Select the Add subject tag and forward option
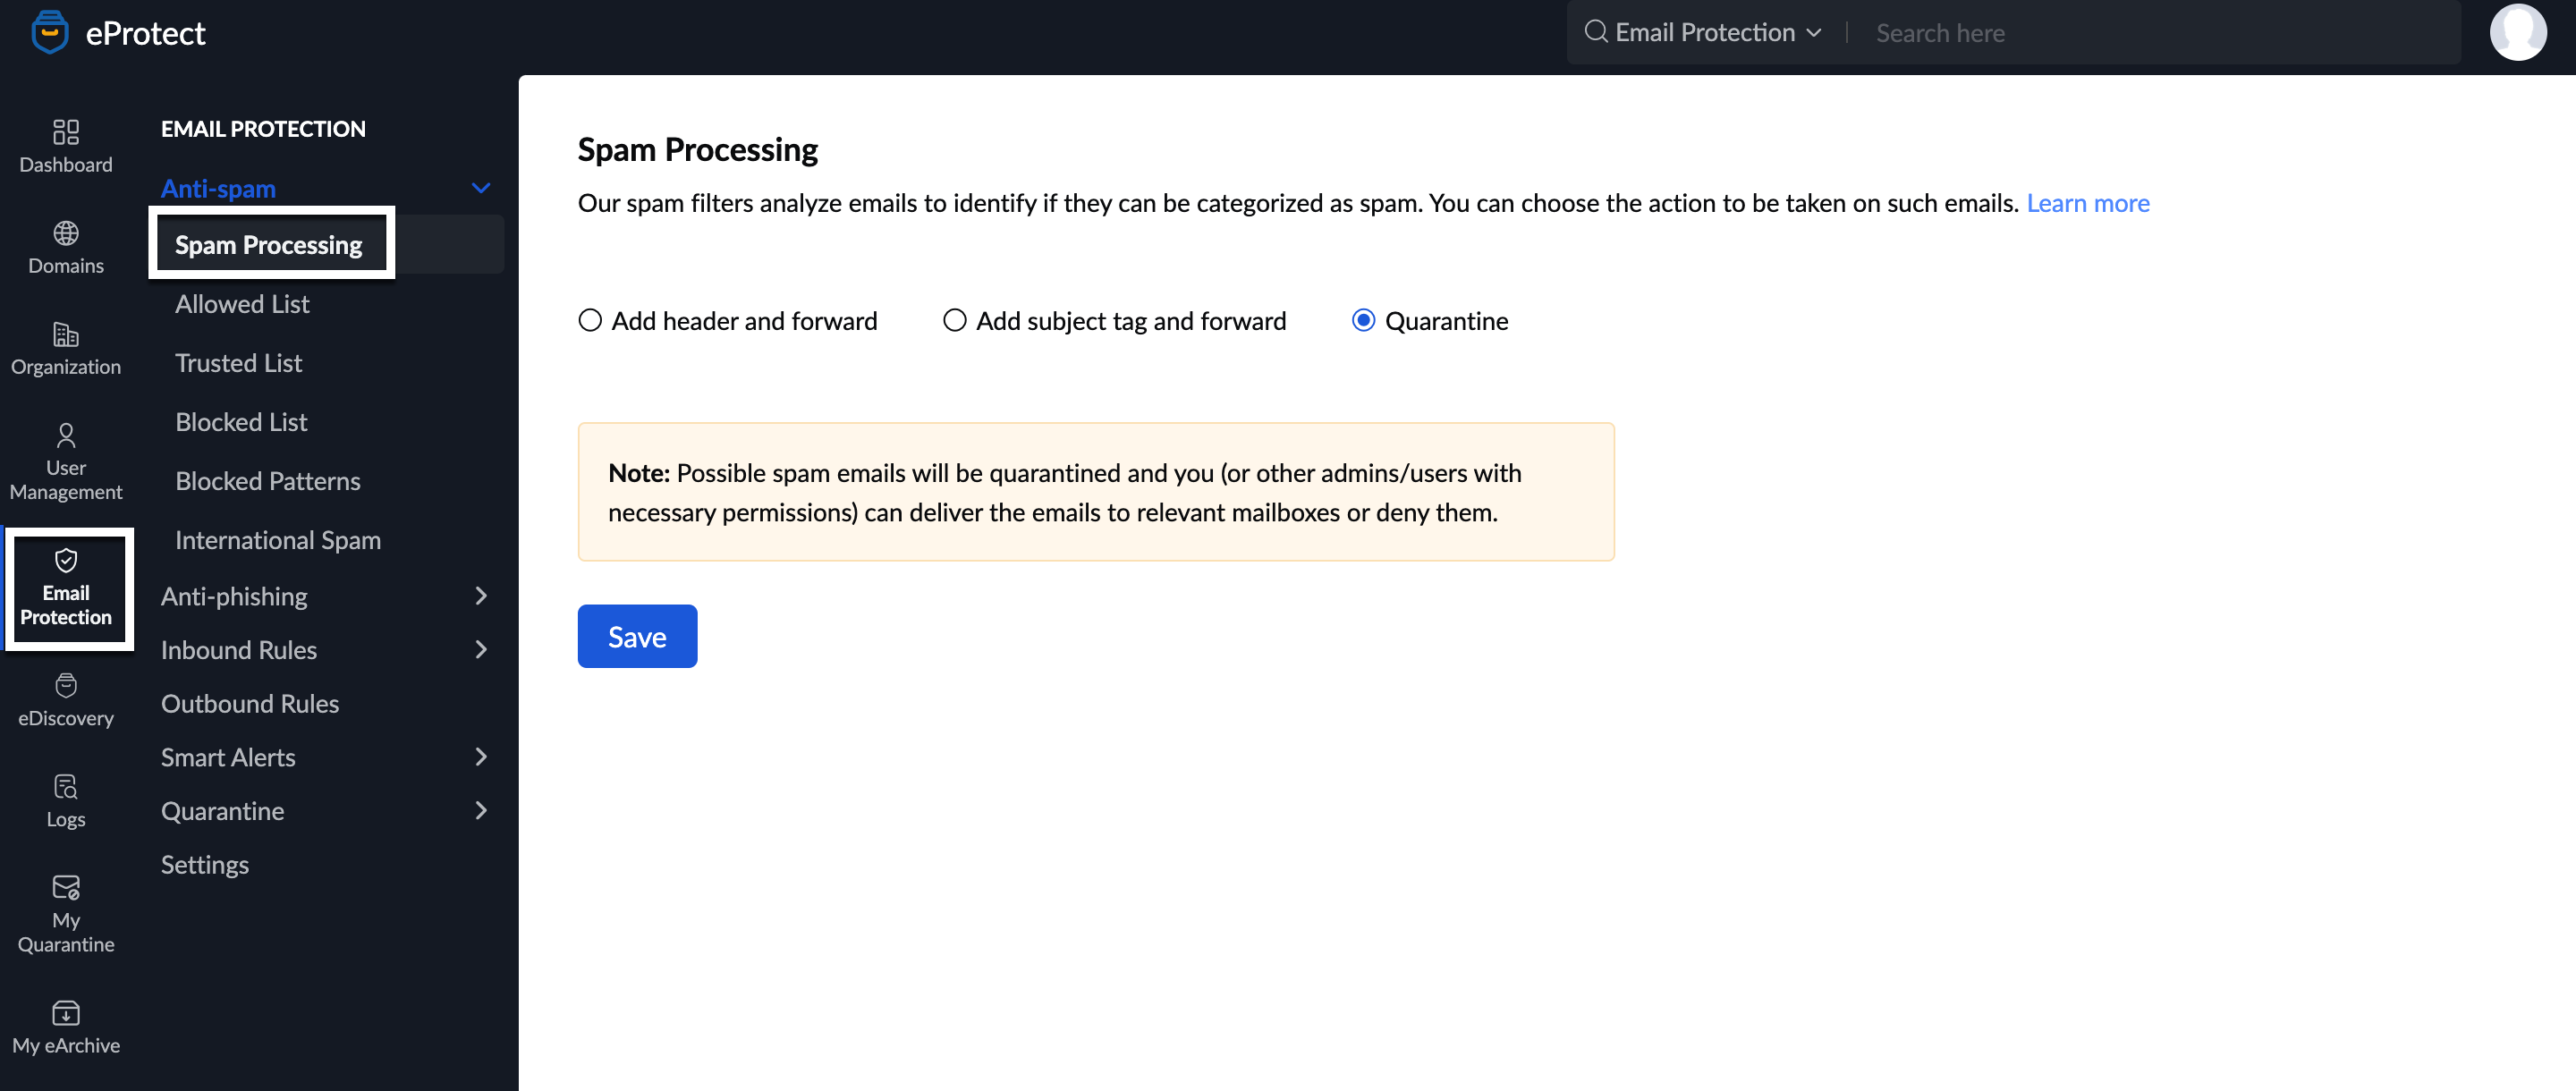Viewport: 2576px width, 1091px height. (953, 318)
